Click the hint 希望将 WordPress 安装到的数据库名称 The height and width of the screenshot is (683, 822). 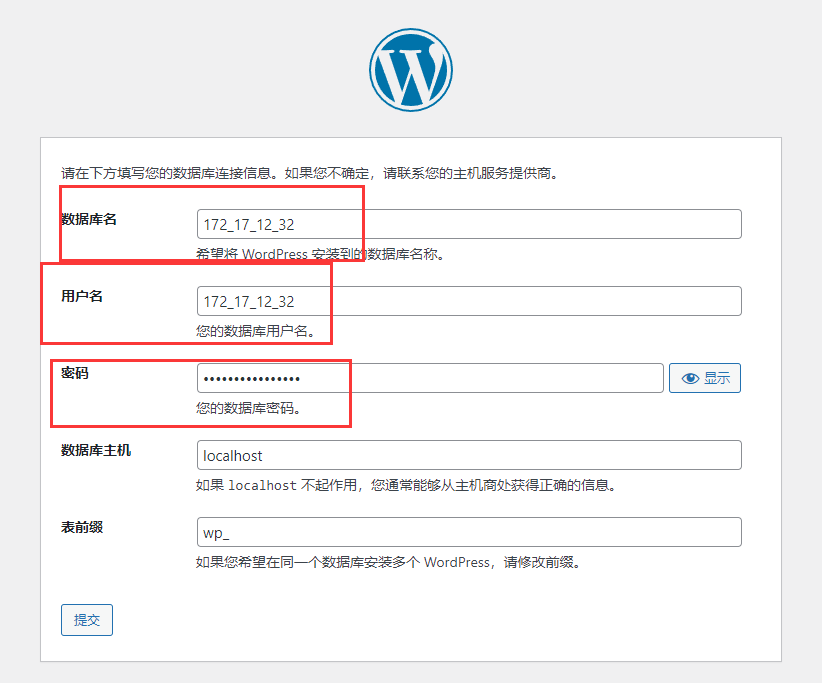click(320, 254)
